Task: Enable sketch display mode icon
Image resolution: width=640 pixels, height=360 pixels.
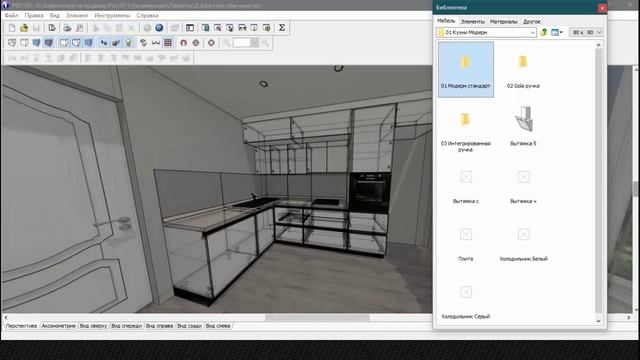Action: [24, 42]
